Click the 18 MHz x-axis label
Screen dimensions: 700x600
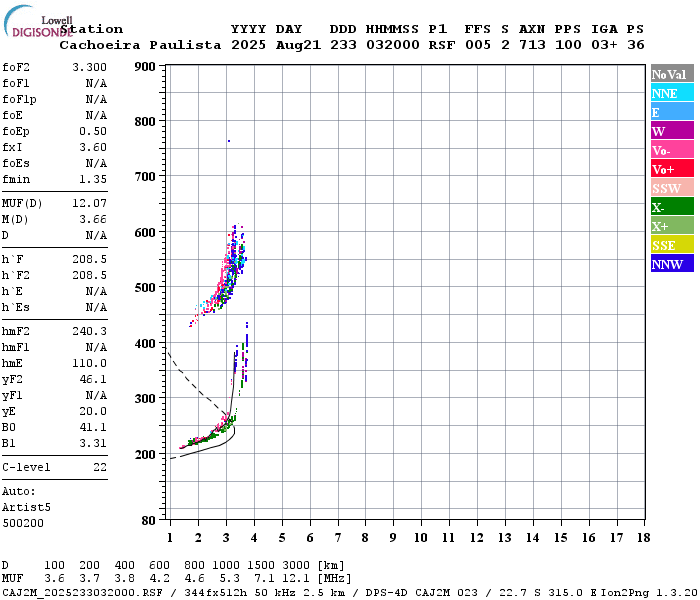[x=643, y=538]
